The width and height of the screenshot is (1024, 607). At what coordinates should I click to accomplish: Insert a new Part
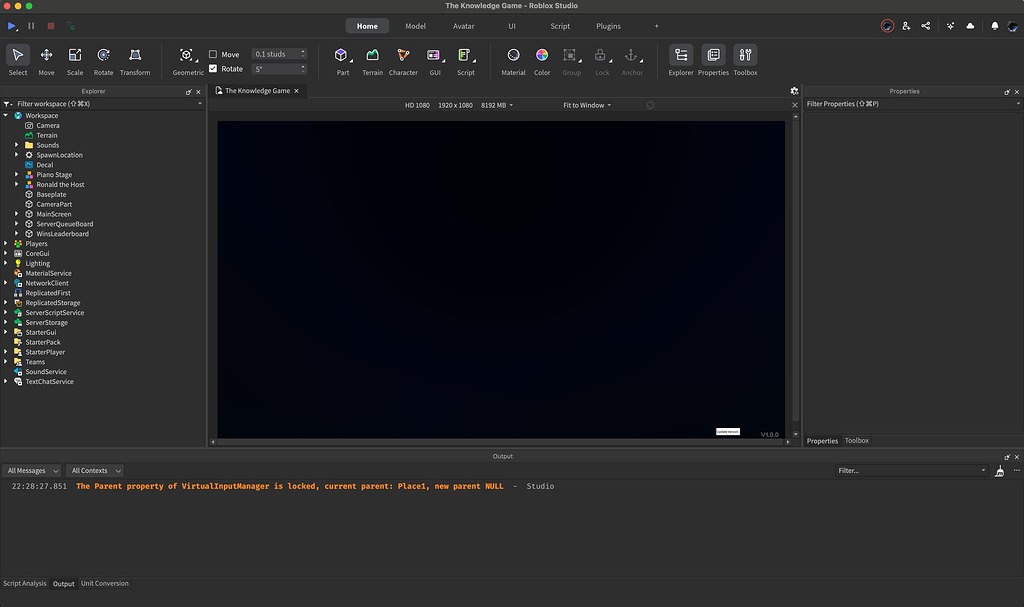click(x=341, y=58)
